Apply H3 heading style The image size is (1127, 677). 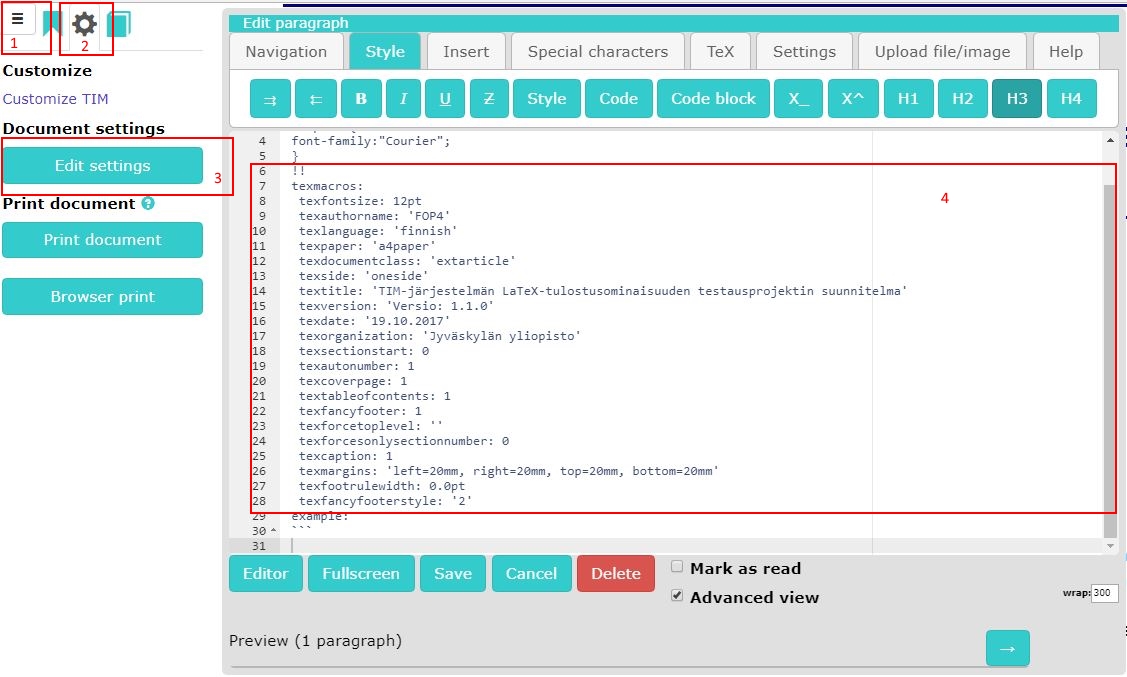click(x=1017, y=98)
